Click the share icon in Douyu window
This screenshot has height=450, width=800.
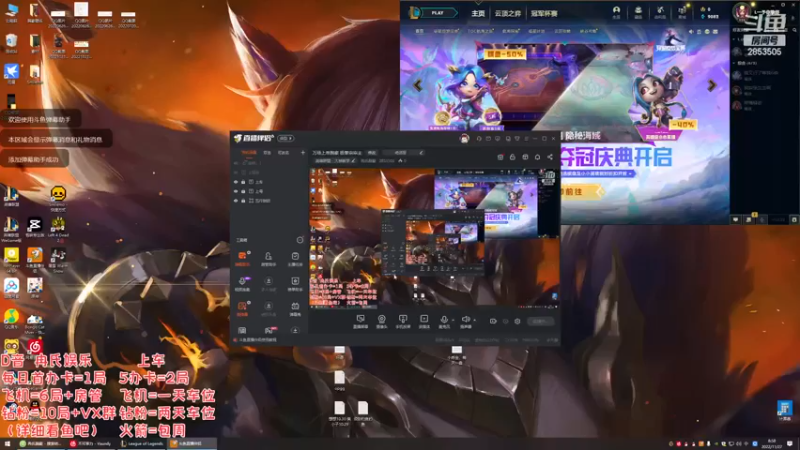click(549, 157)
